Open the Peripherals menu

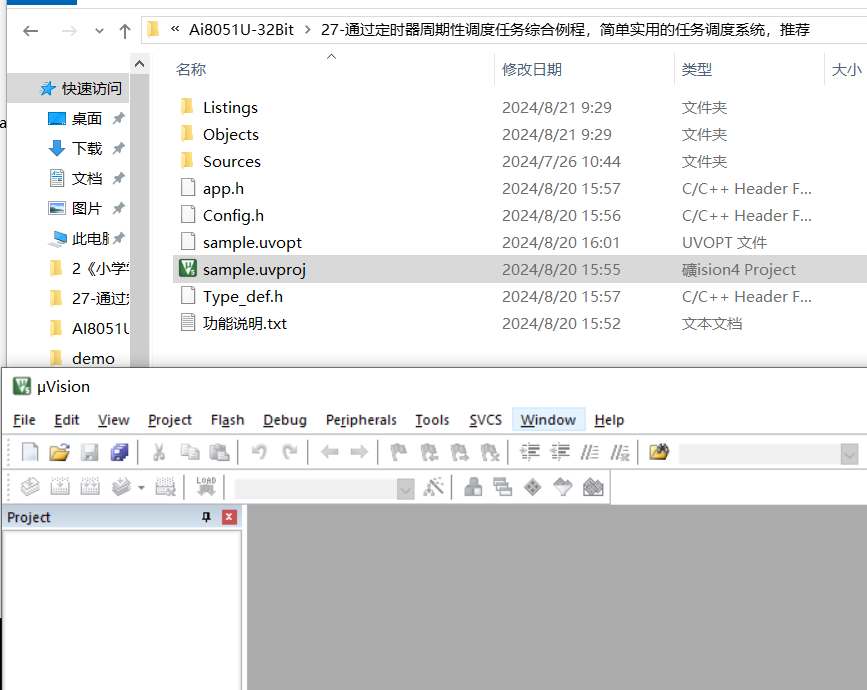(361, 420)
